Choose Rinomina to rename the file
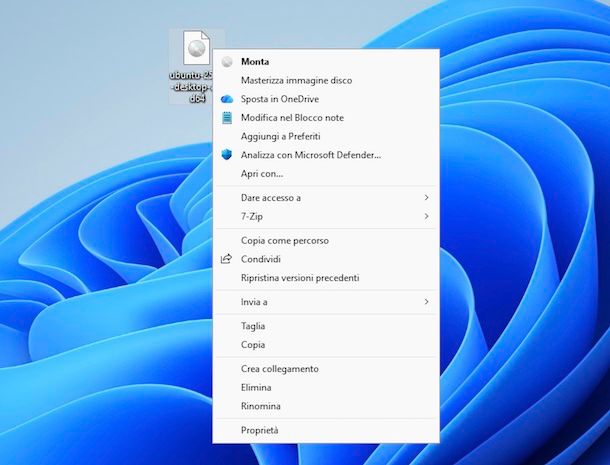This screenshot has width=610, height=465. pos(261,406)
